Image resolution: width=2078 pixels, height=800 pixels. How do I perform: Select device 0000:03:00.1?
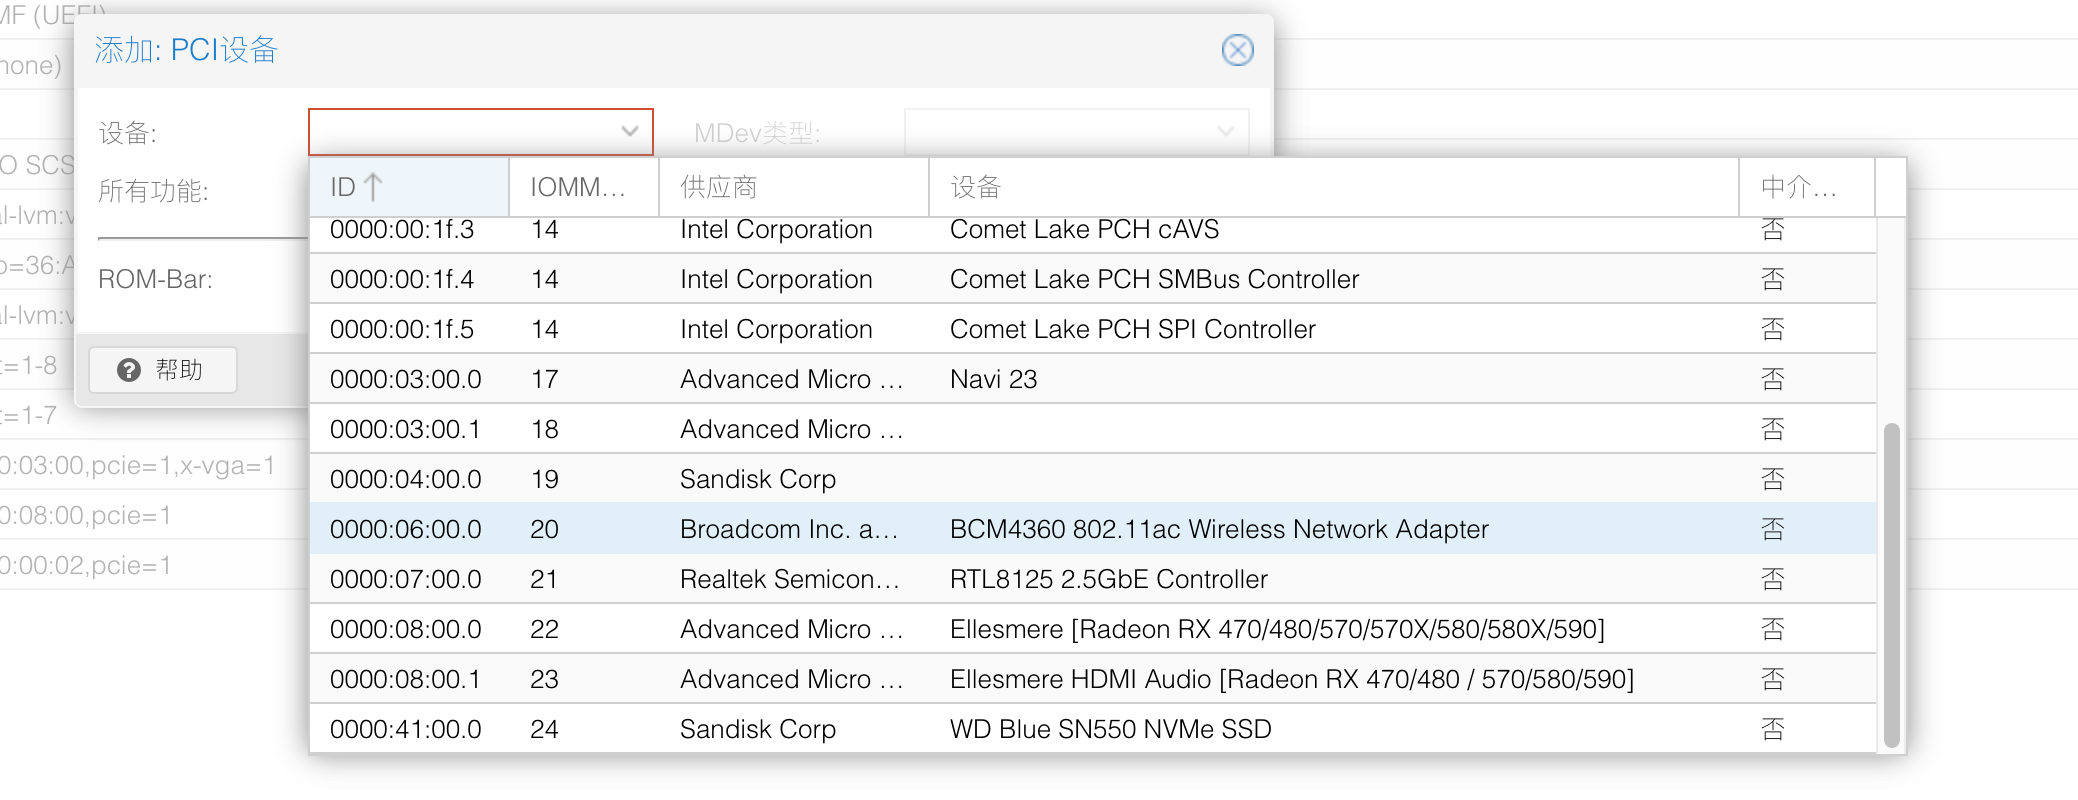pyautogui.click(x=1092, y=429)
